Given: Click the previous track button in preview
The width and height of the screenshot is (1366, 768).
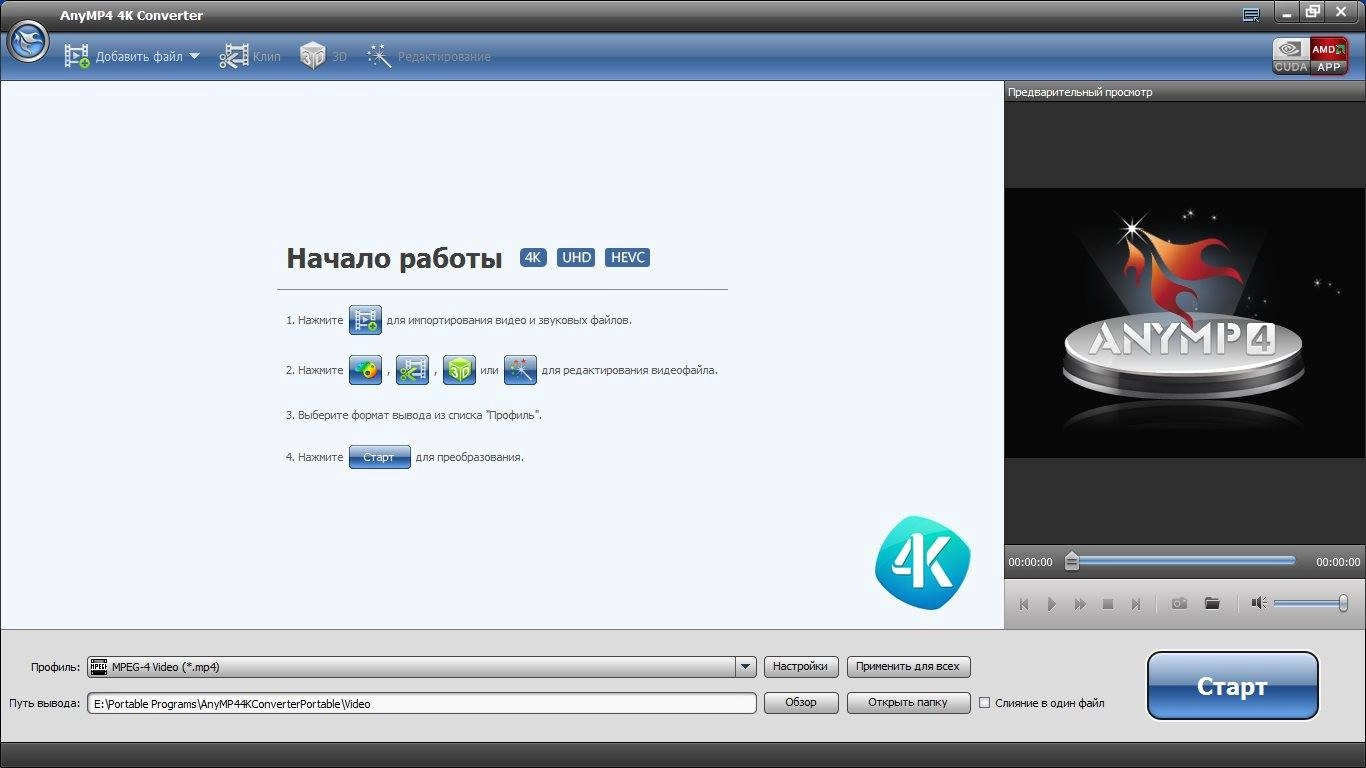Looking at the screenshot, I should 1024,604.
